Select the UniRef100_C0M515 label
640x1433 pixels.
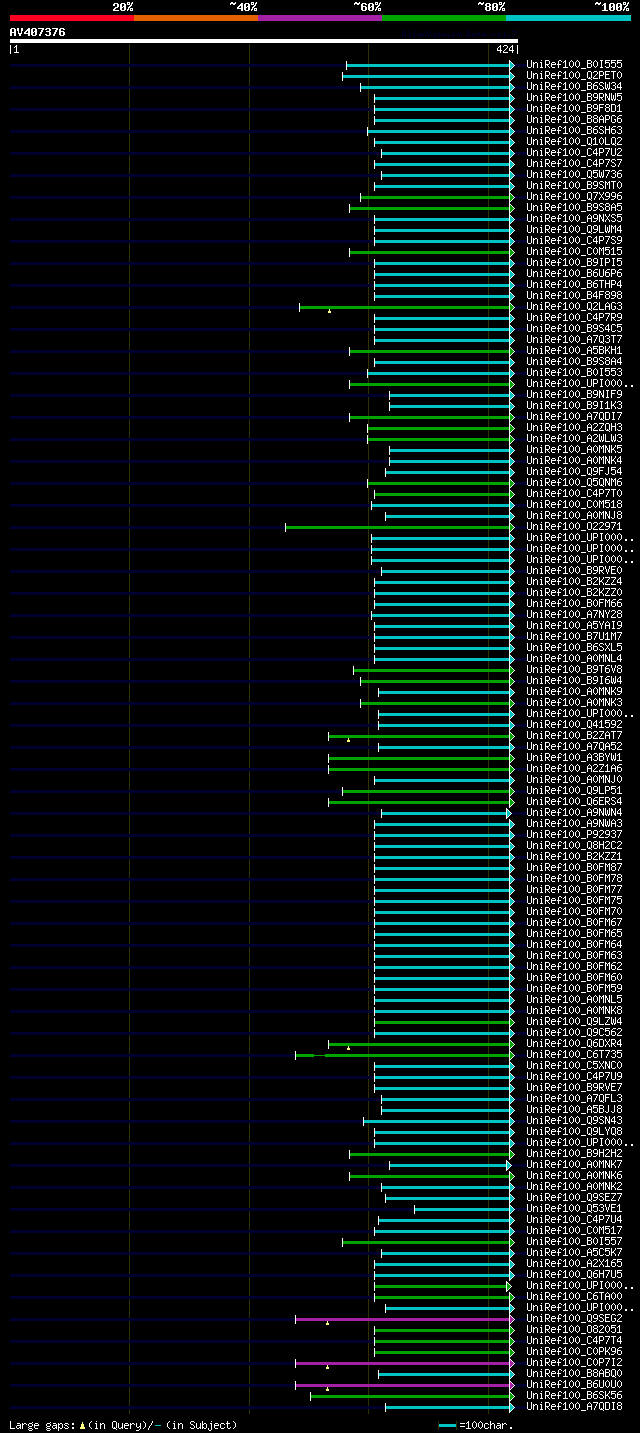click(x=574, y=251)
